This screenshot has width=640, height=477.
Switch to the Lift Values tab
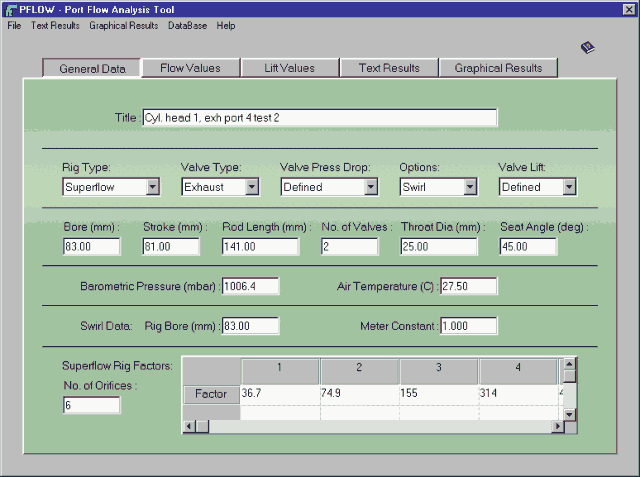click(289, 68)
